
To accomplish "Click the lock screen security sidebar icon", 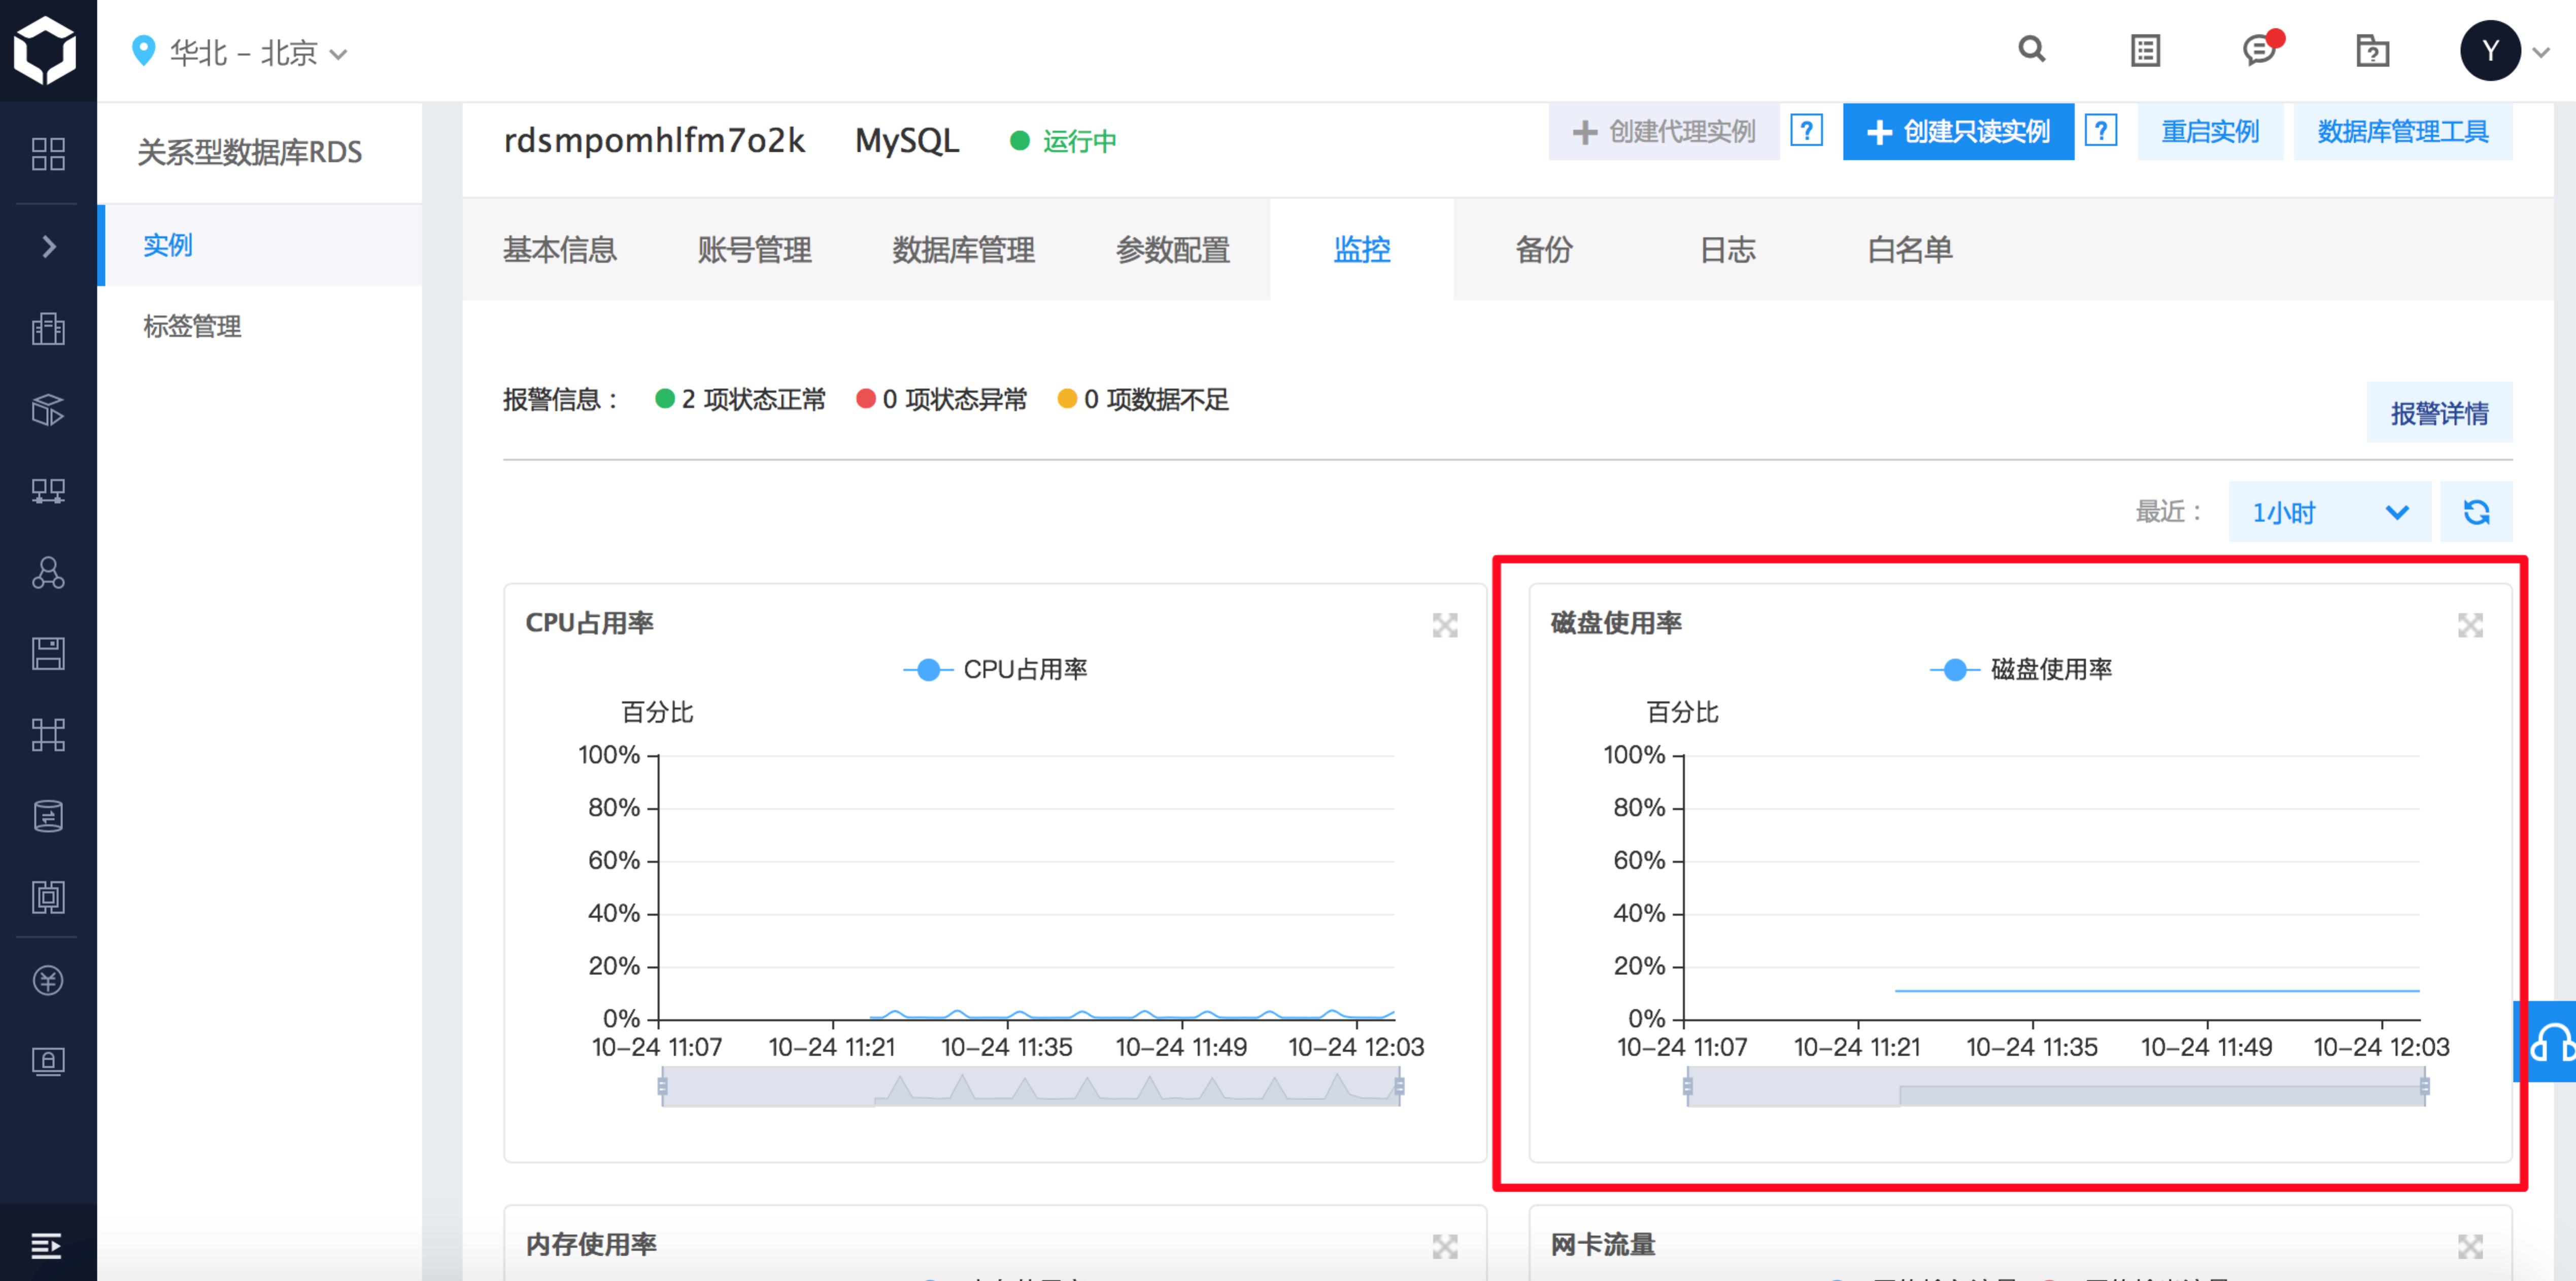I will [x=48, y=1061].
